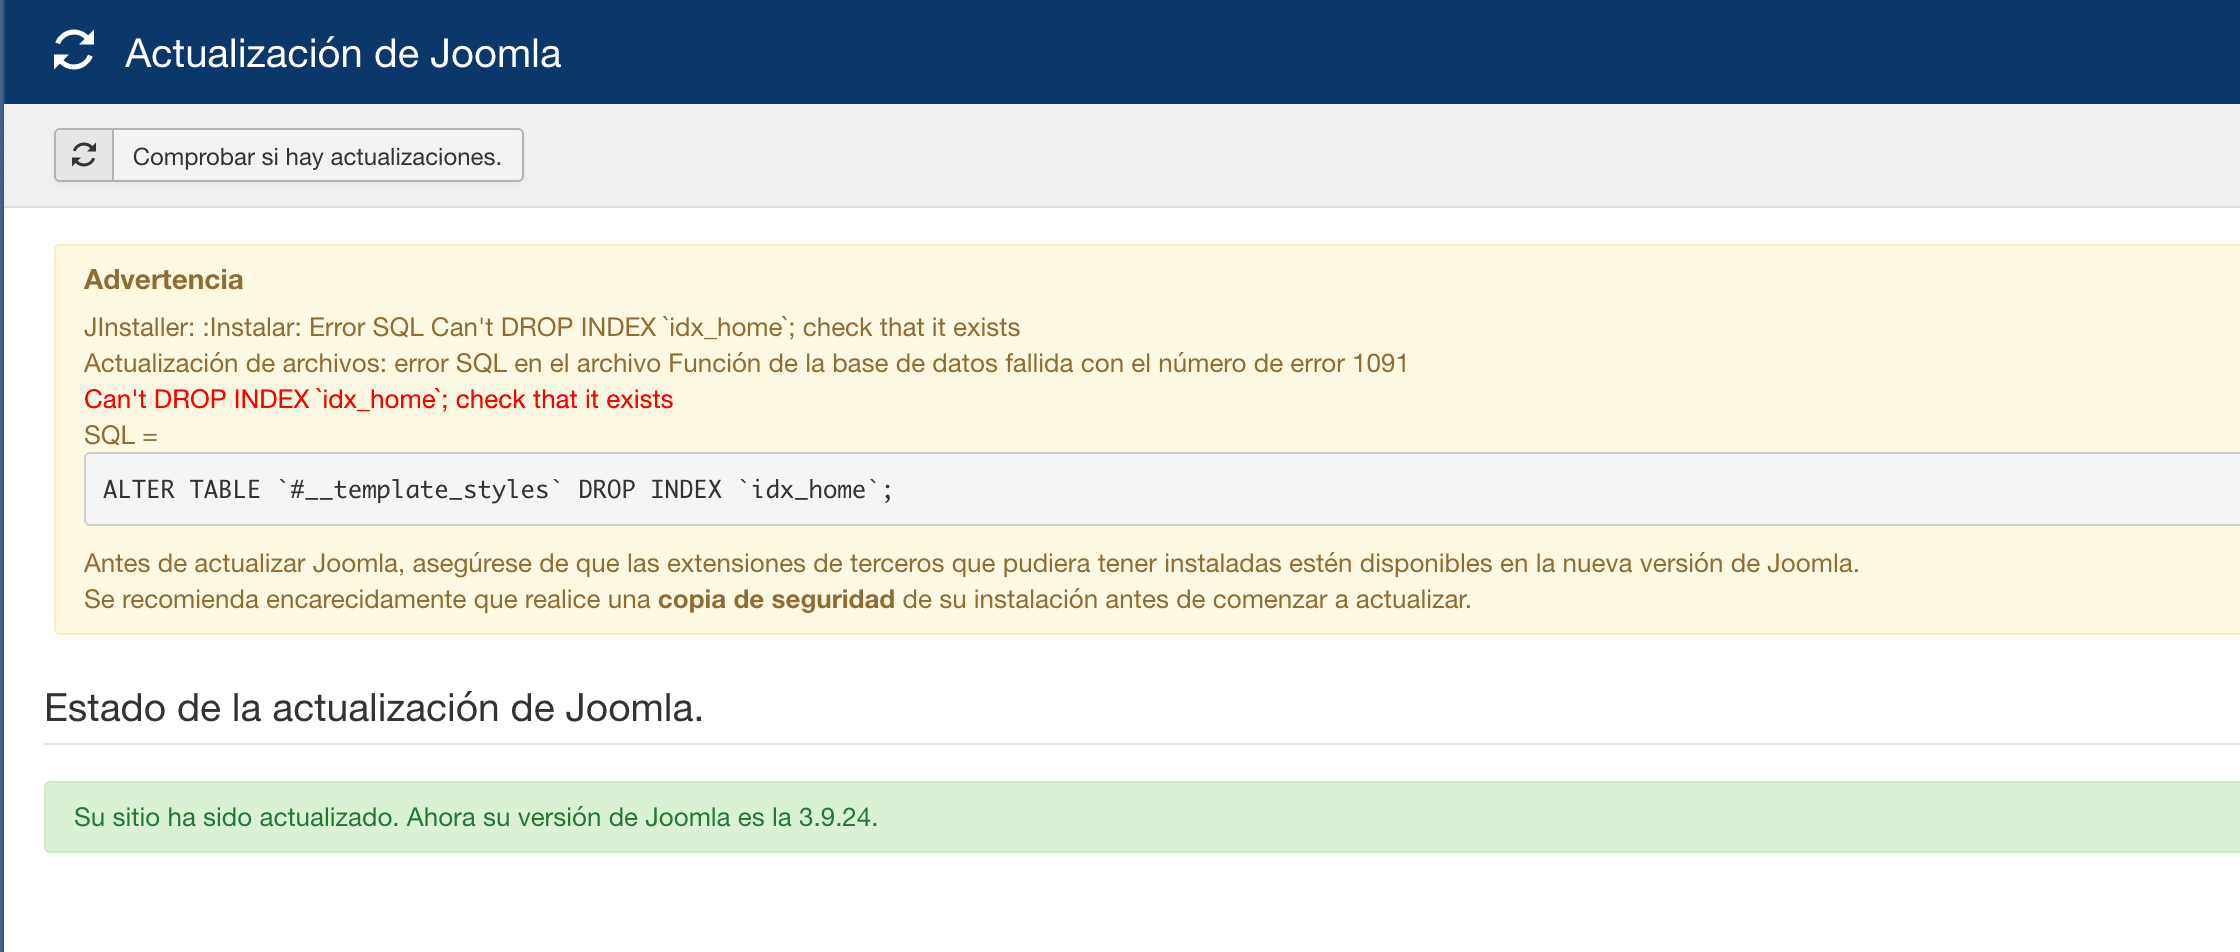
Task: Click the 'Estado de la actualización de Joomla.' heading
Action: pyautogui.click(x=374, y=708)
